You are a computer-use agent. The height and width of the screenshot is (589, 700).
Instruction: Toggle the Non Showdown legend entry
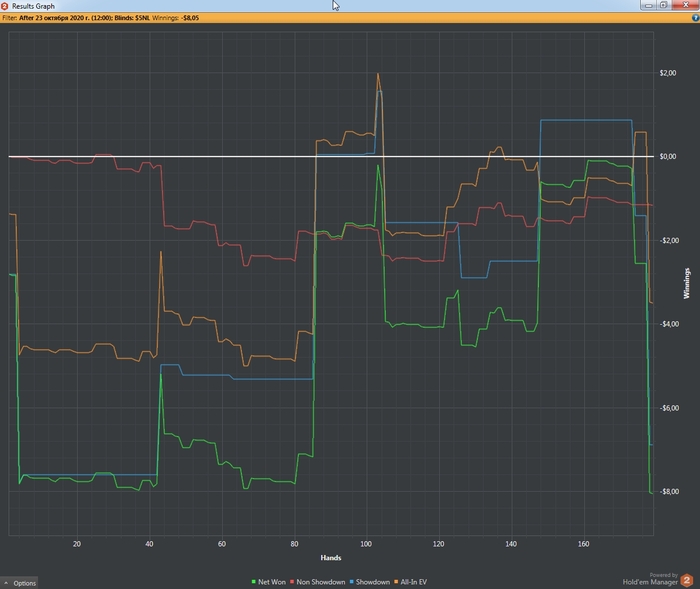317,582
